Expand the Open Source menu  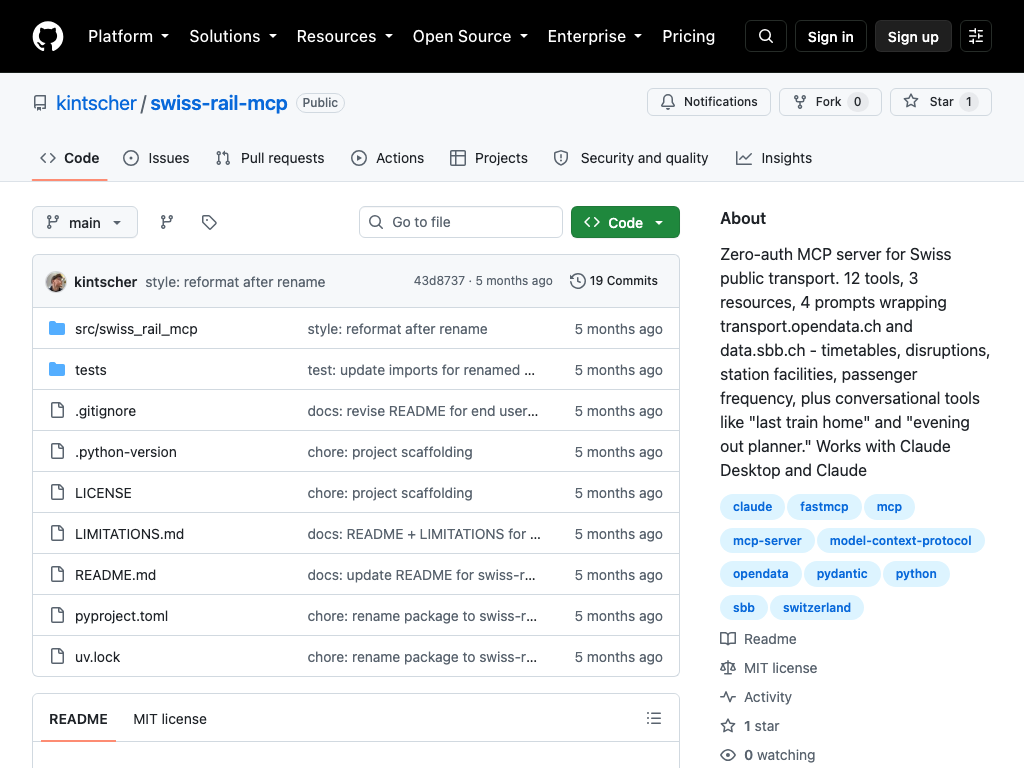point(470,37)
